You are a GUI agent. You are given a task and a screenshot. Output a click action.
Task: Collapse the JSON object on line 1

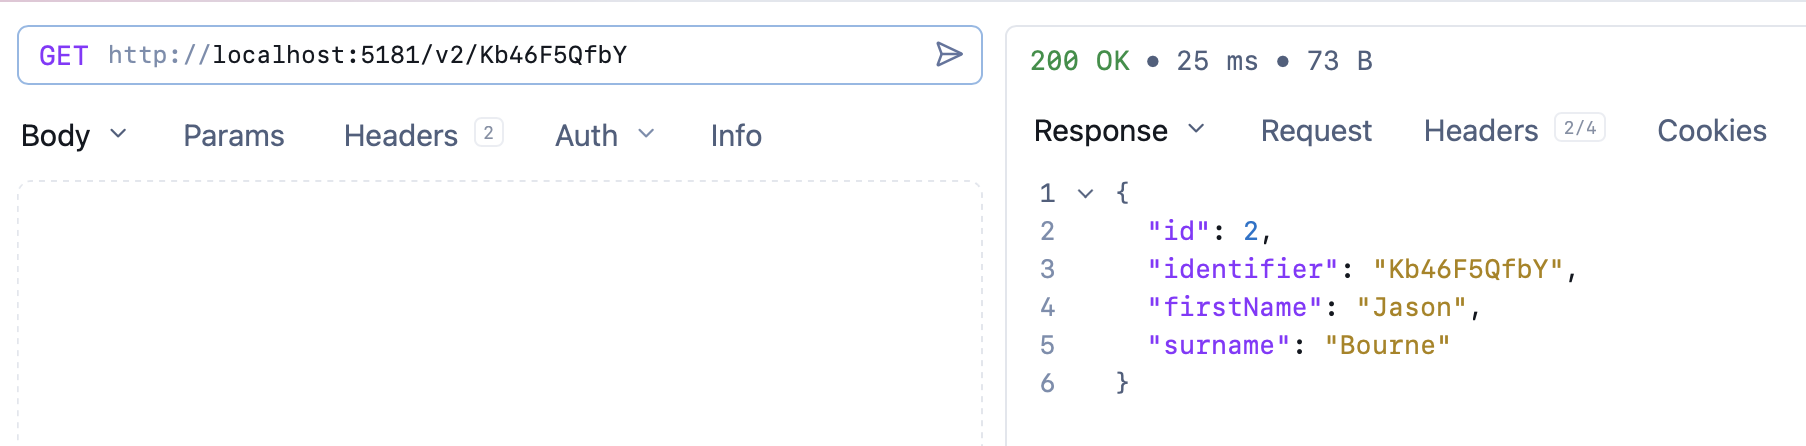(x=1085, y=193)
